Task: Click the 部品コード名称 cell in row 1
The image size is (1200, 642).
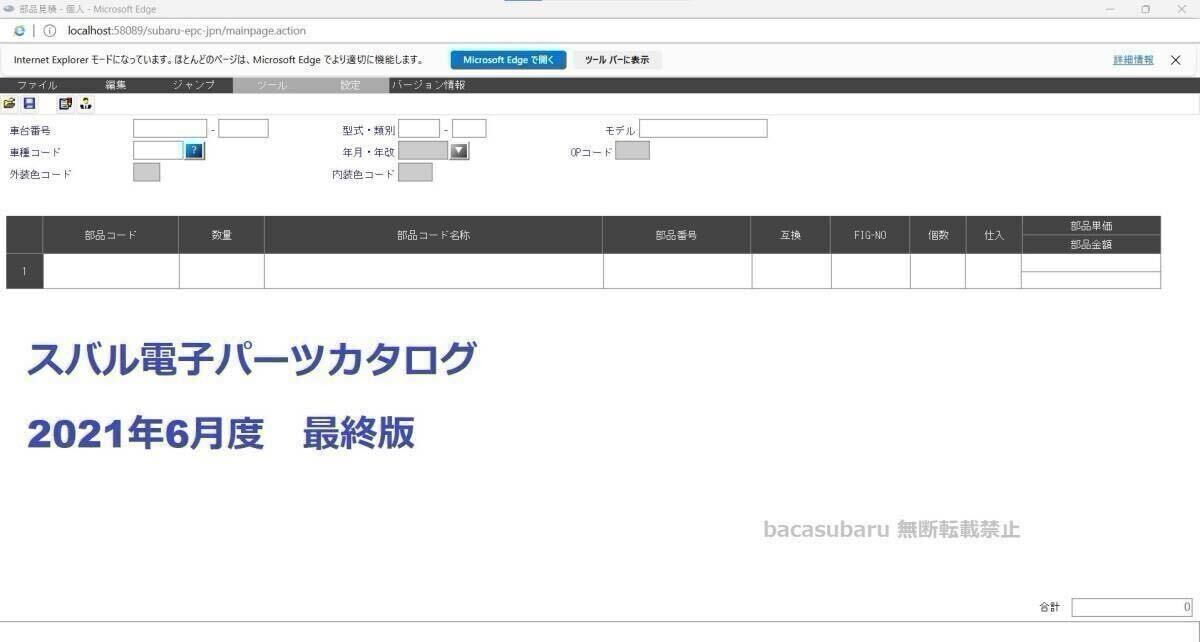Action: click(434, 271)
